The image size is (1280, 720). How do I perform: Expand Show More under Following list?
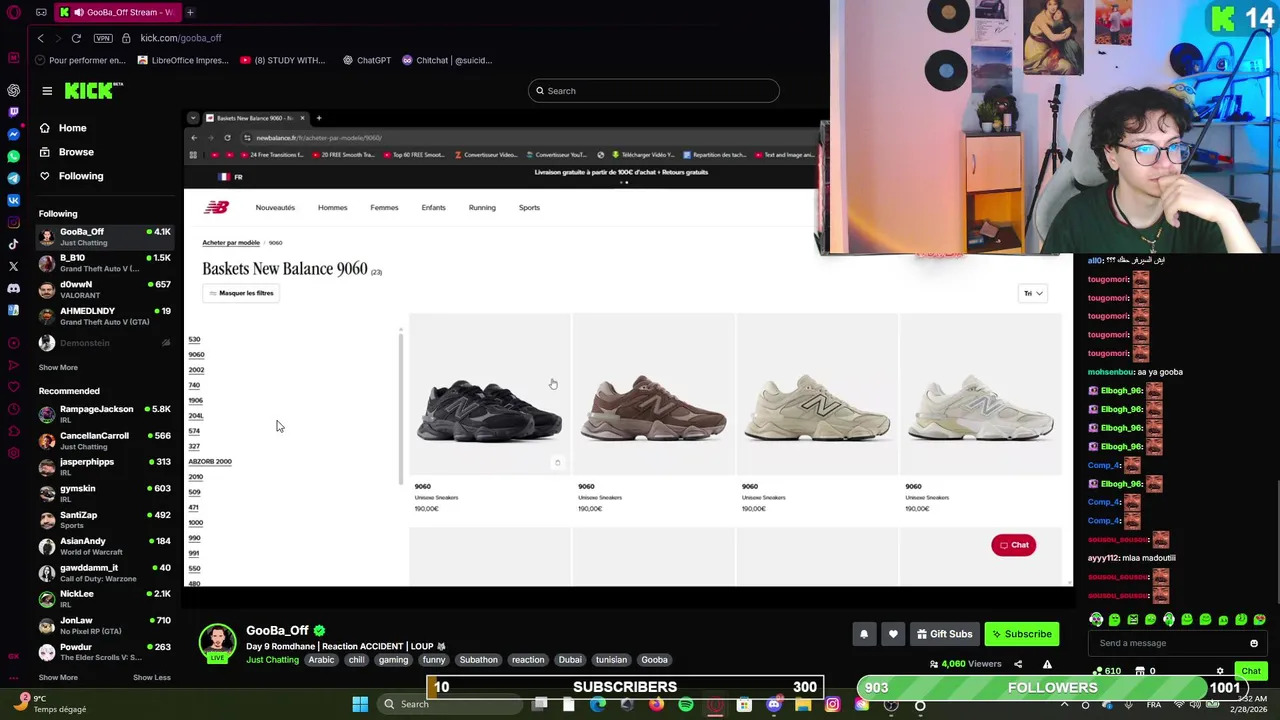[58, 367]
